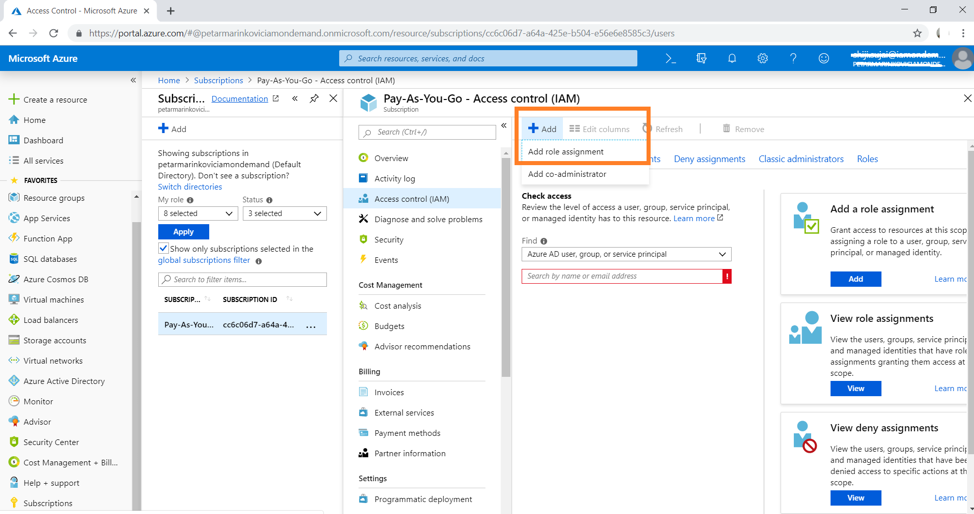Open the Status filter dropdown

coord(284,213)
